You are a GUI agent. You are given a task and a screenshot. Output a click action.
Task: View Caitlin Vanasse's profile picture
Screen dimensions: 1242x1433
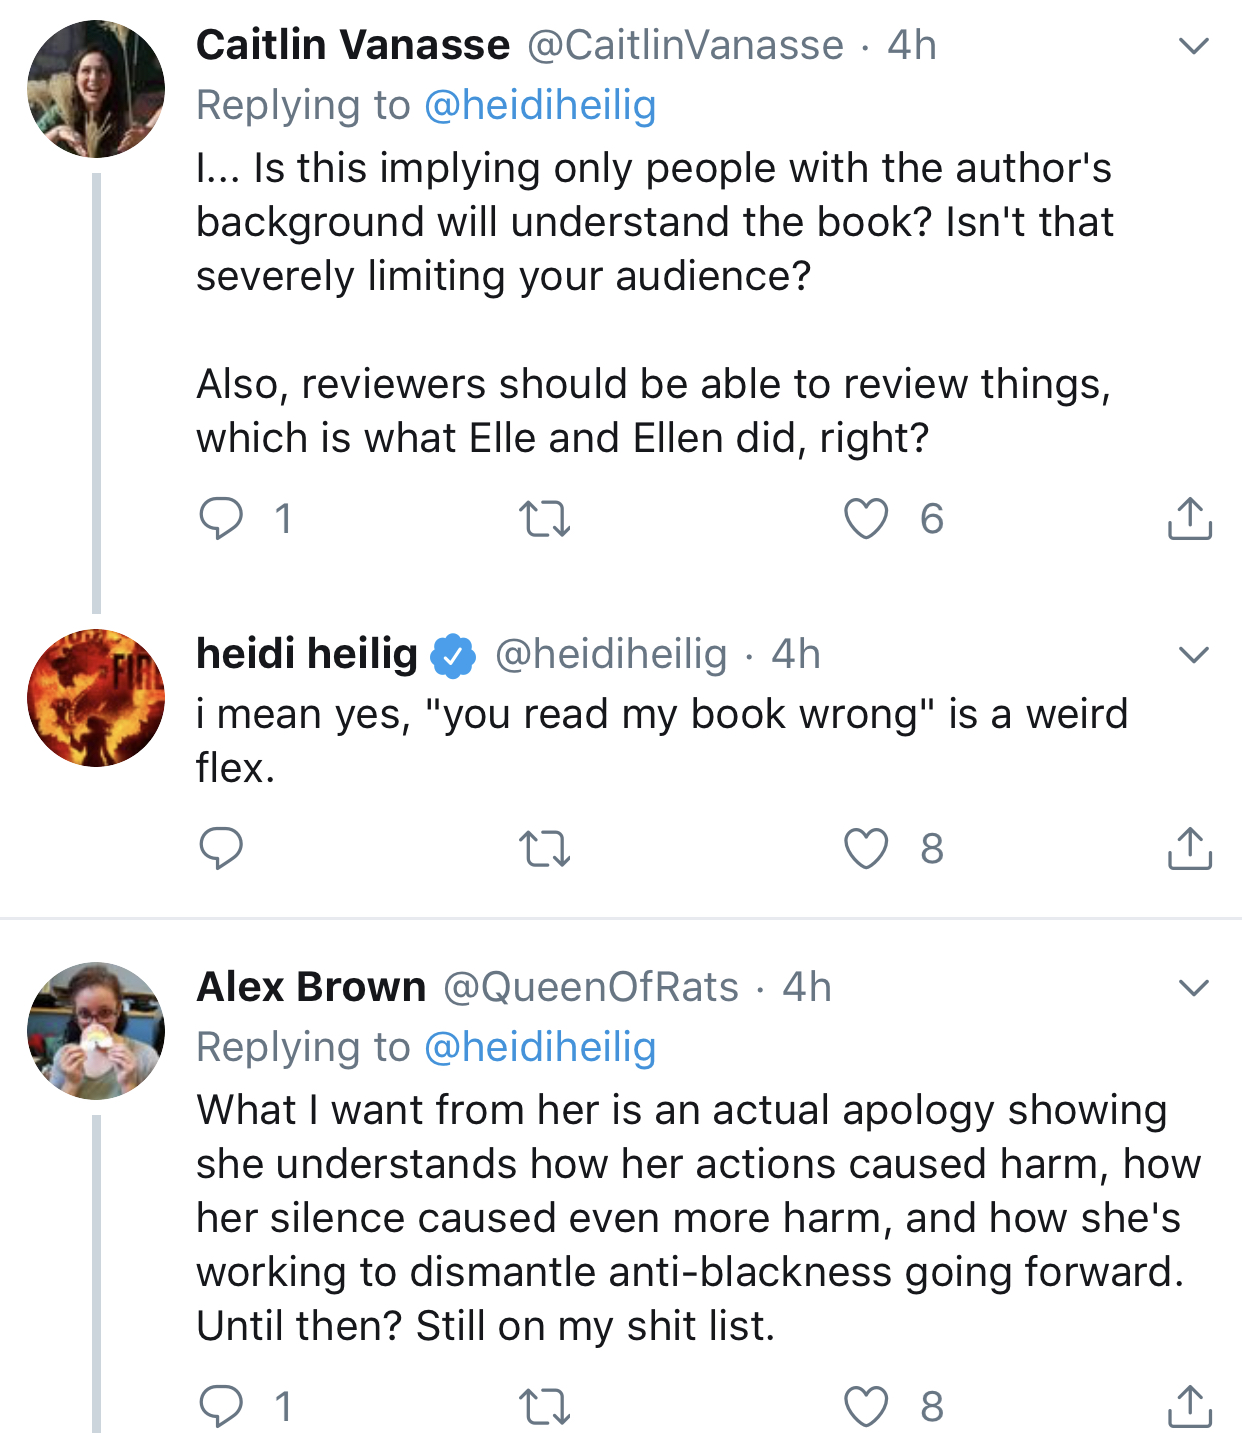point(96,89)
